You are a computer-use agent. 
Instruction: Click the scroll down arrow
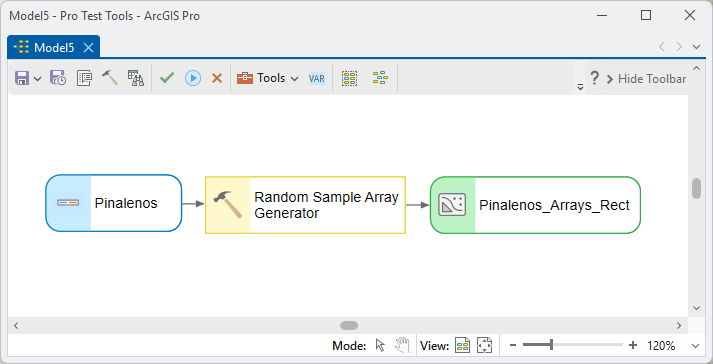696,308
